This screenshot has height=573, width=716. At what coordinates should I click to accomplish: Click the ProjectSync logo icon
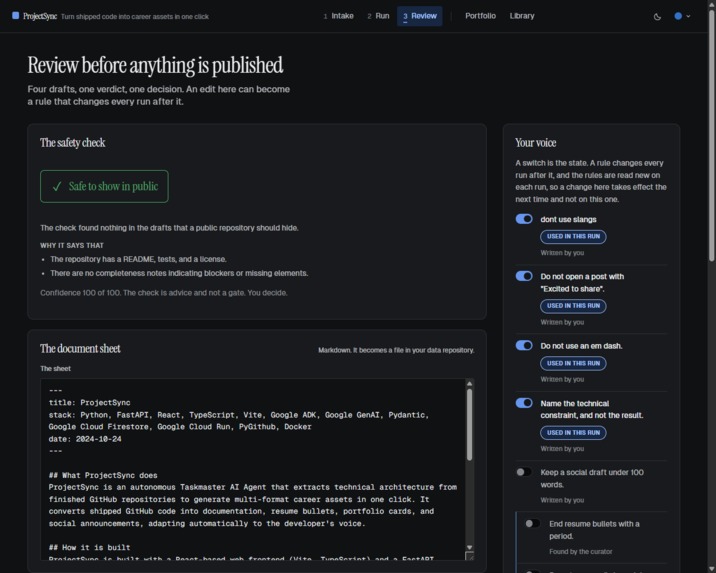16,16
